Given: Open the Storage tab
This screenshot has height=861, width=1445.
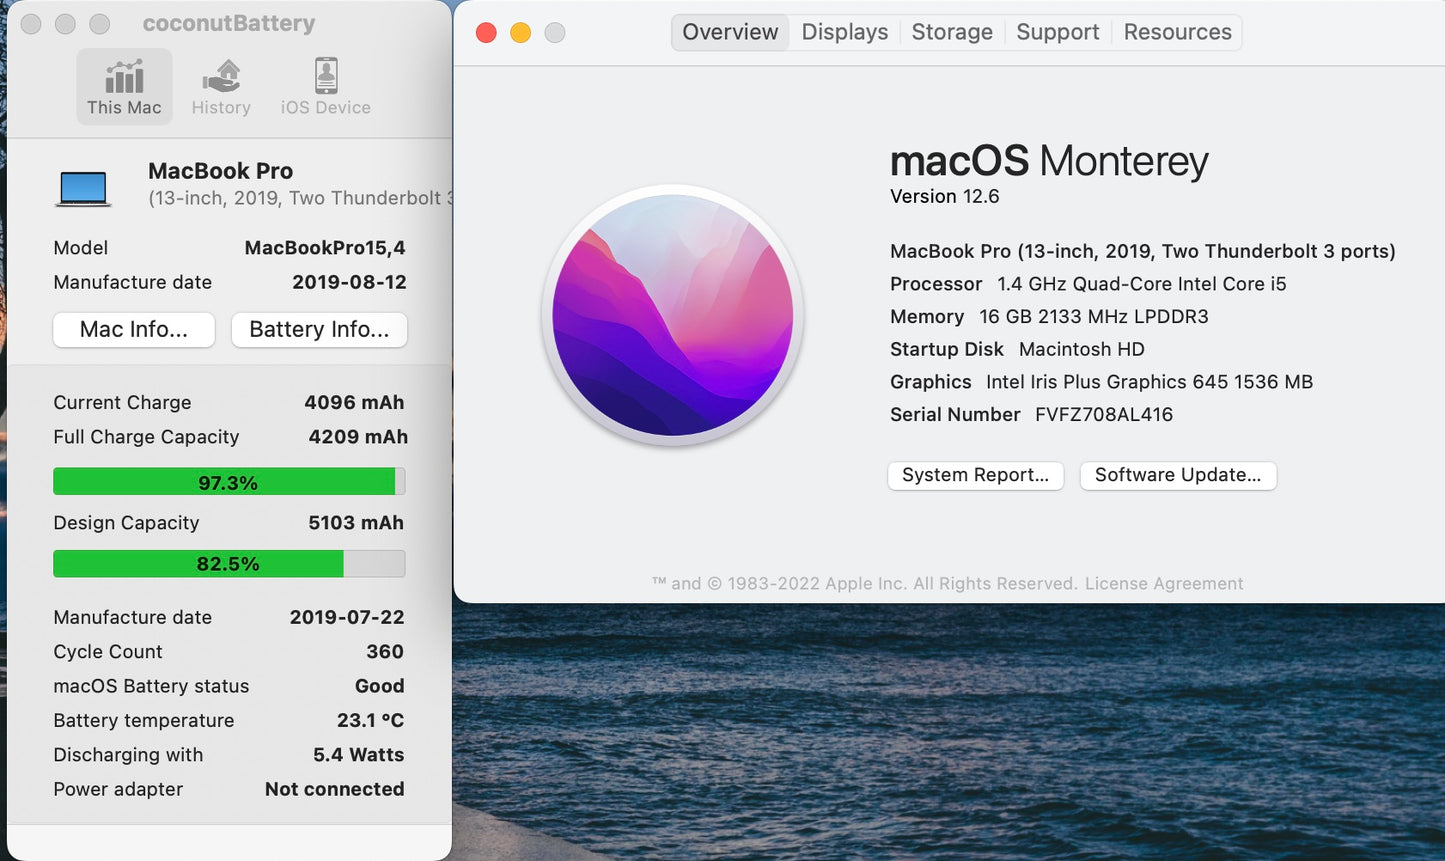Looking at the screenshot, I should (x=951, y=31).
